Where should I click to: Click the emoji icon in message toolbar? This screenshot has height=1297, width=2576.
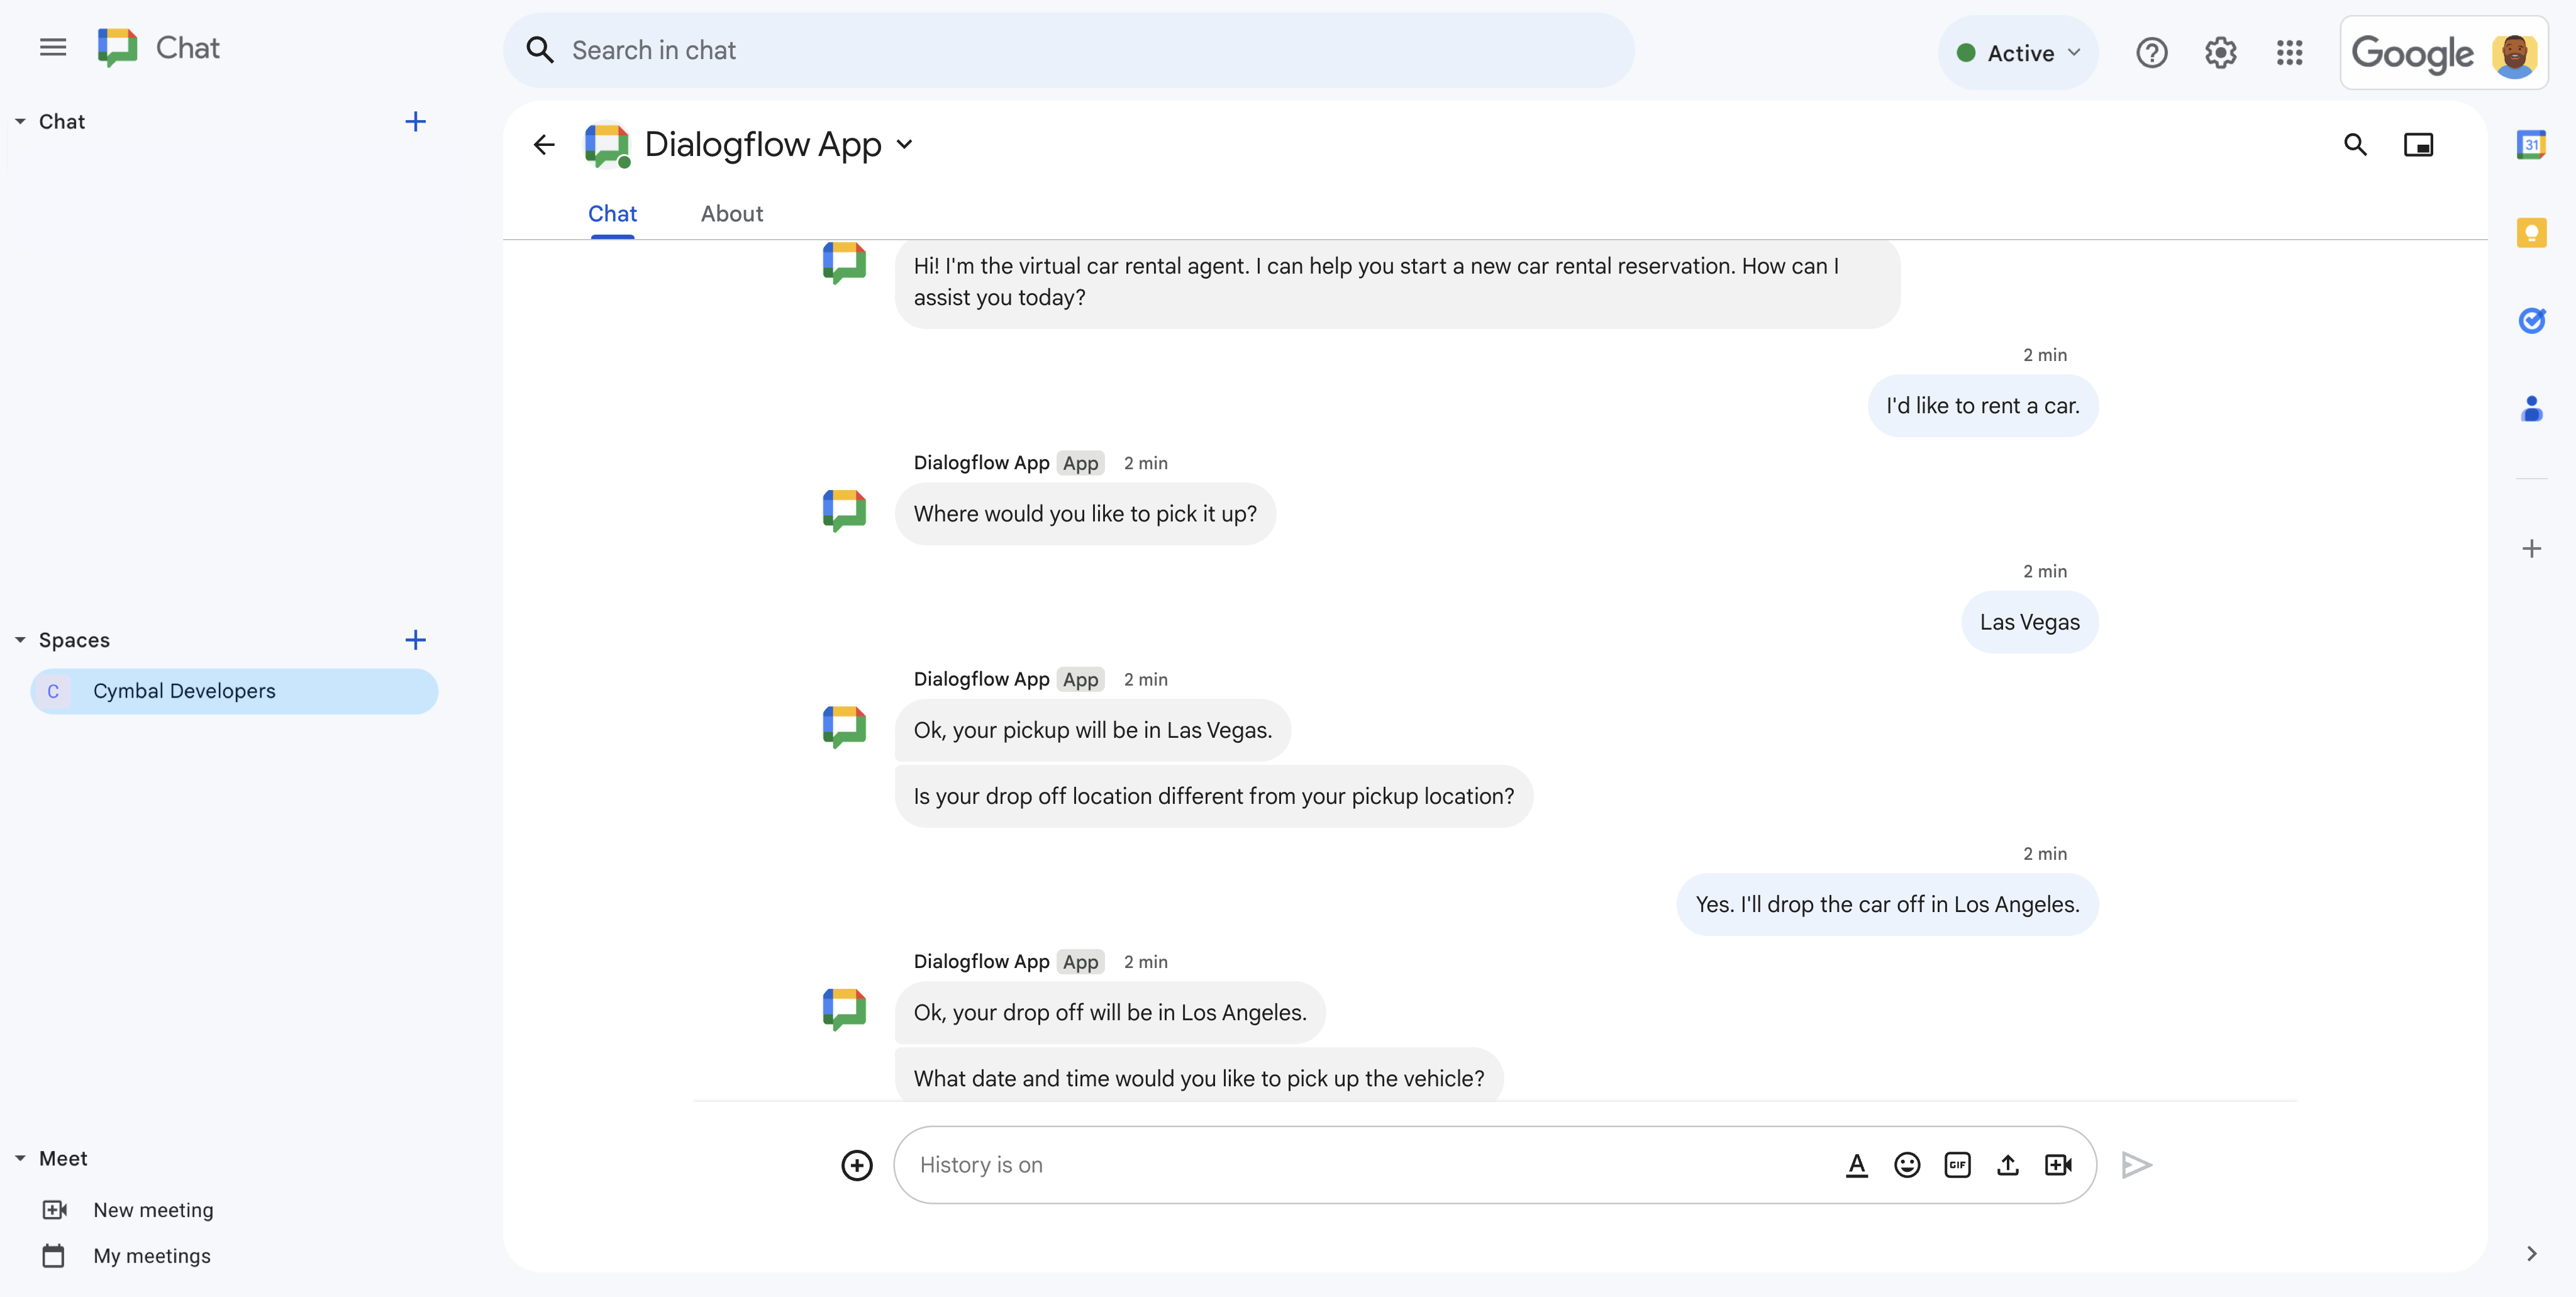pos(1906,1165)
